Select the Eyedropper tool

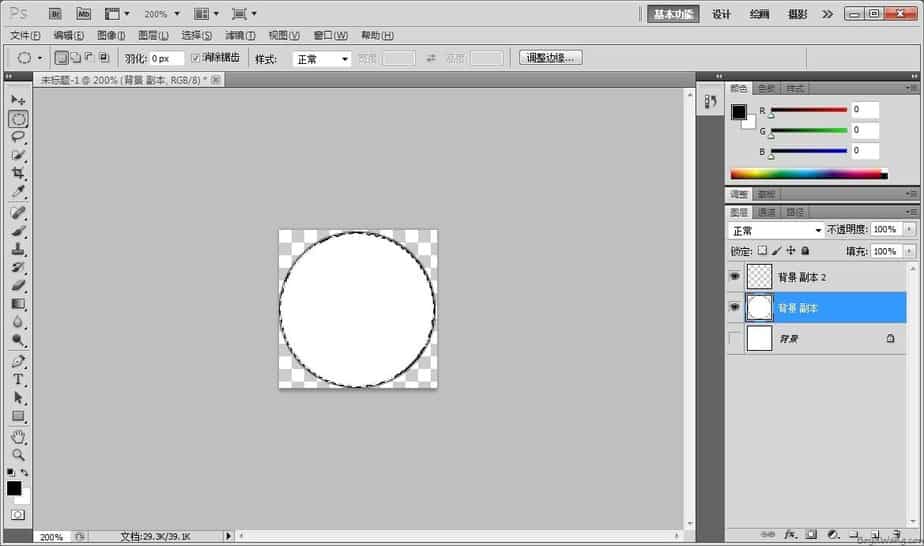pos(18,191)
